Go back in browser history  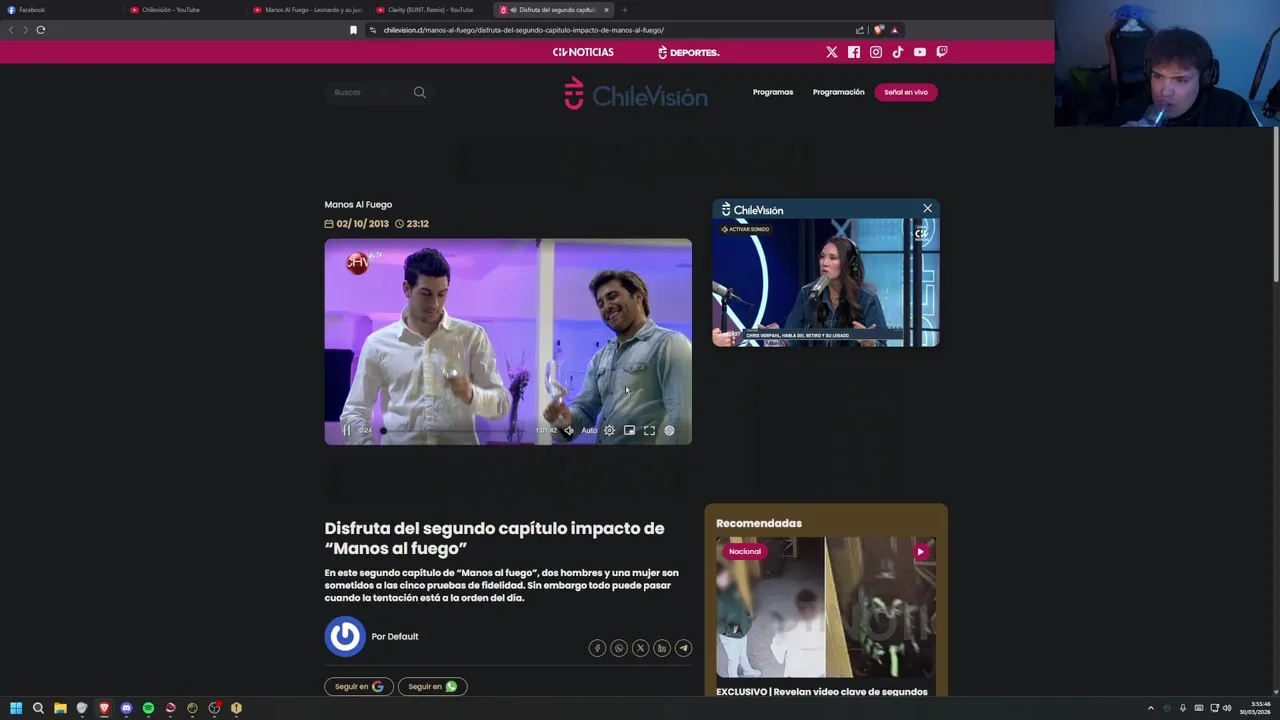[x=11, y=30]
